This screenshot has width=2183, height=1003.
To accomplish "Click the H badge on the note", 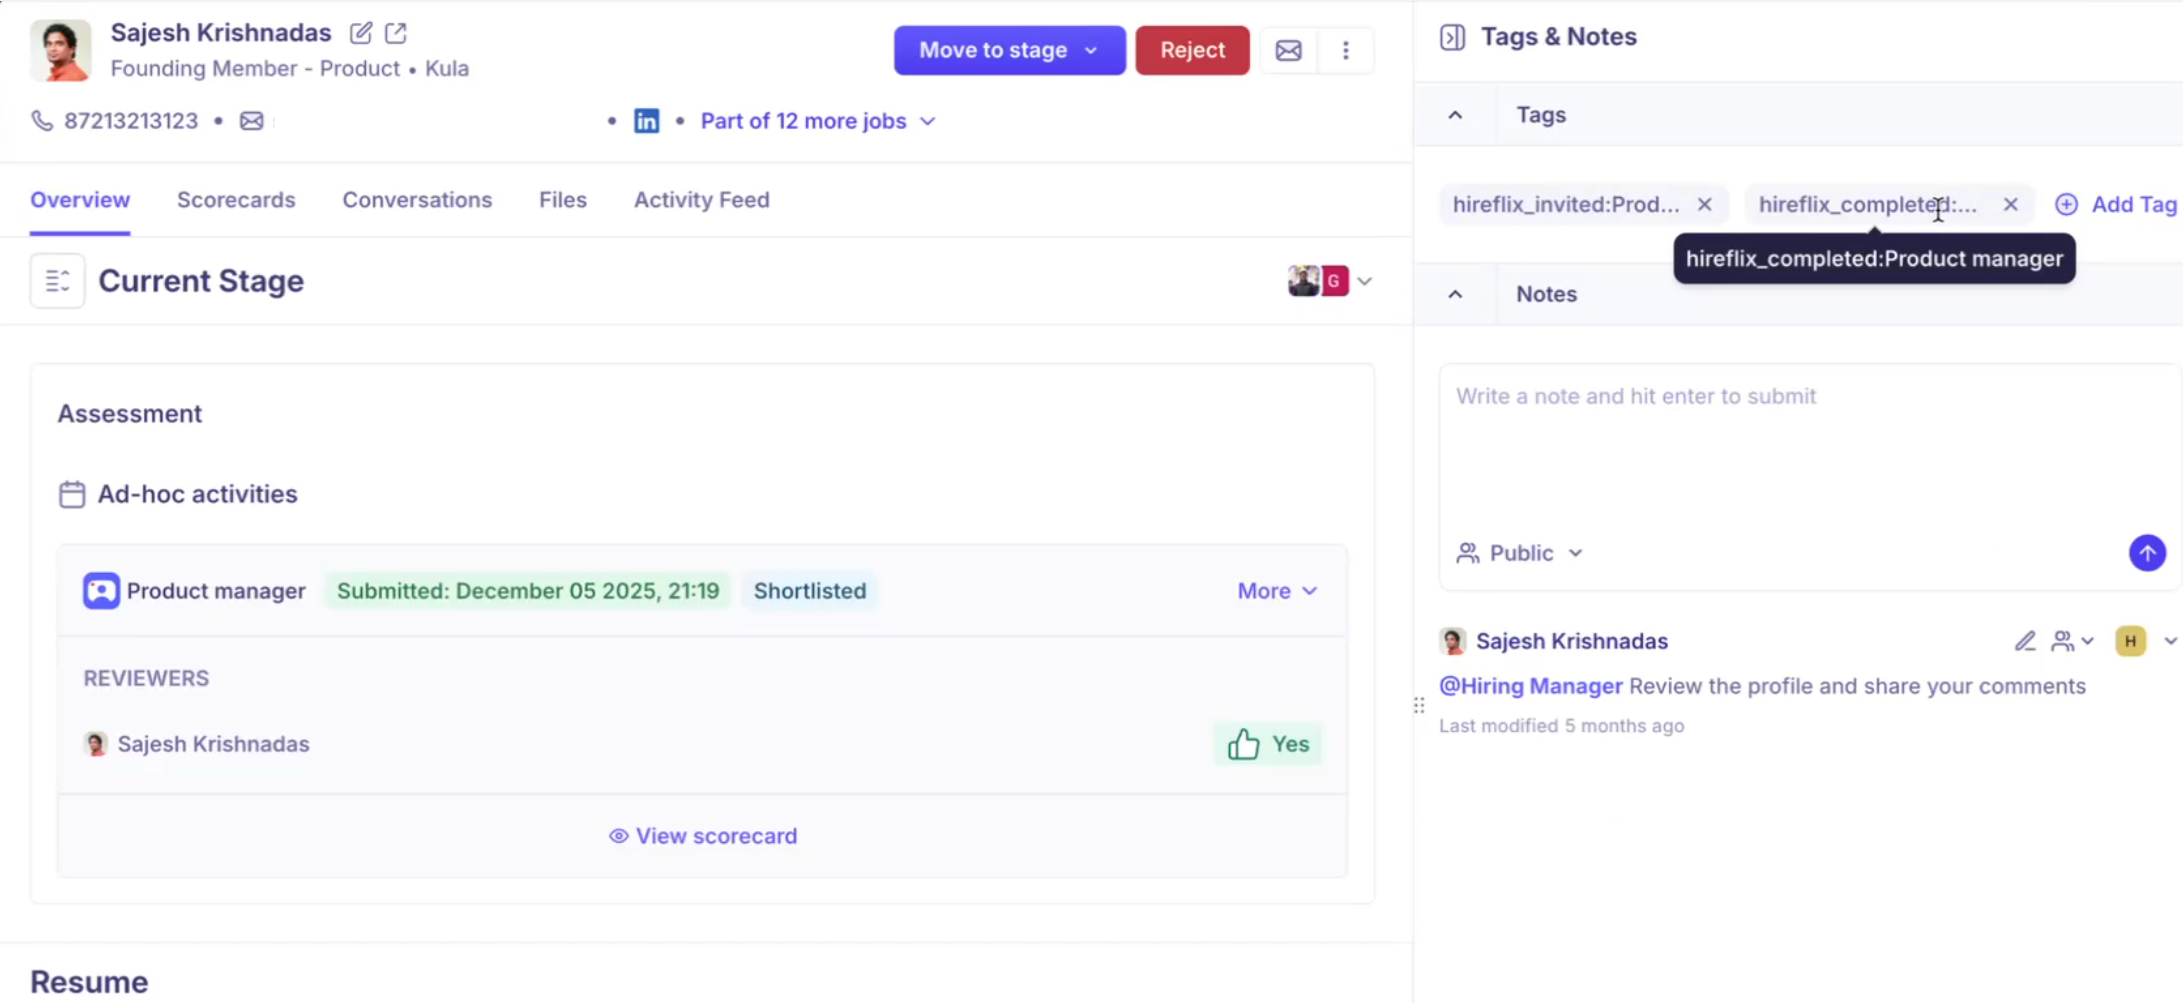I will click(2131, 641).
